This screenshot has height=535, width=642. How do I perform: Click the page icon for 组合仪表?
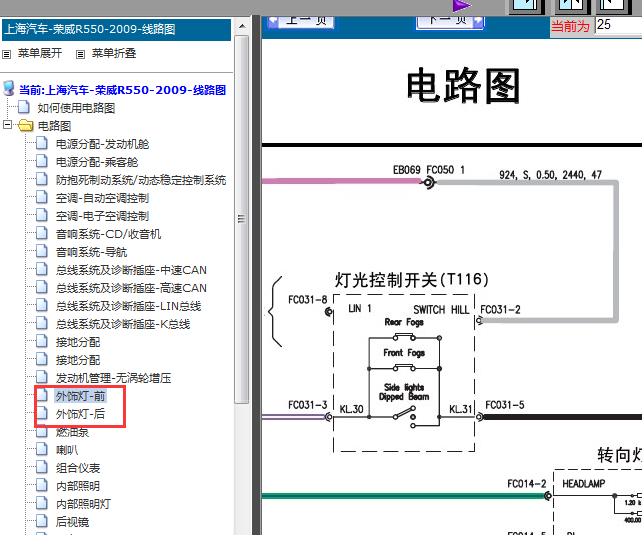[x=41, y=467]
